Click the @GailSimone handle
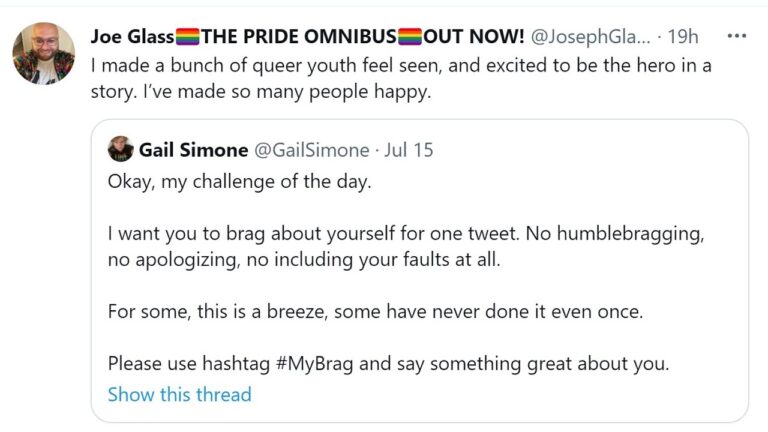This screenshot has height=432, width=768. click(312, 150)
